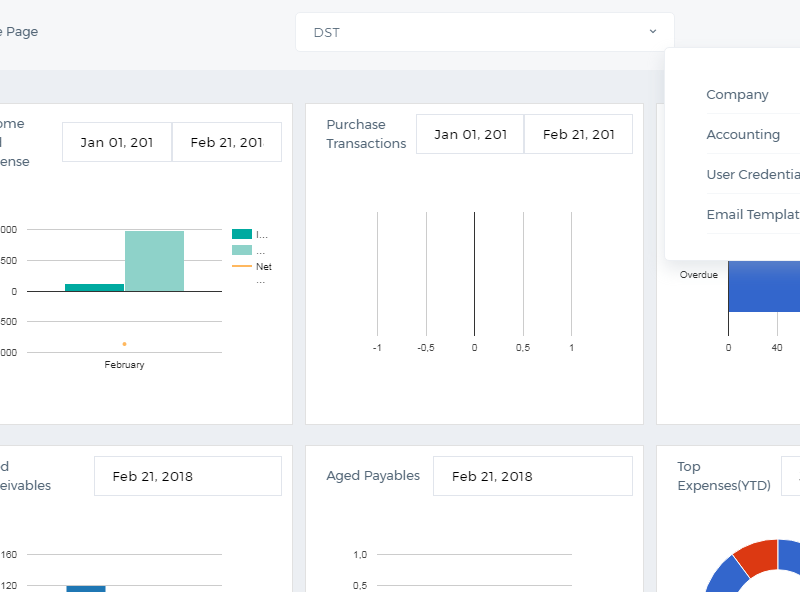Set Income and Expense start date Jan 01
Image resolution: width=800 pixels, height=592 pixels.
(x=117, y=142)
